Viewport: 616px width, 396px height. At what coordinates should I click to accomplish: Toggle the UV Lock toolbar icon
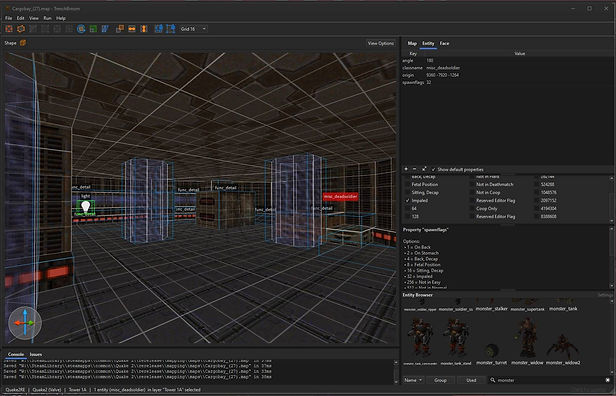click(170, 29)
